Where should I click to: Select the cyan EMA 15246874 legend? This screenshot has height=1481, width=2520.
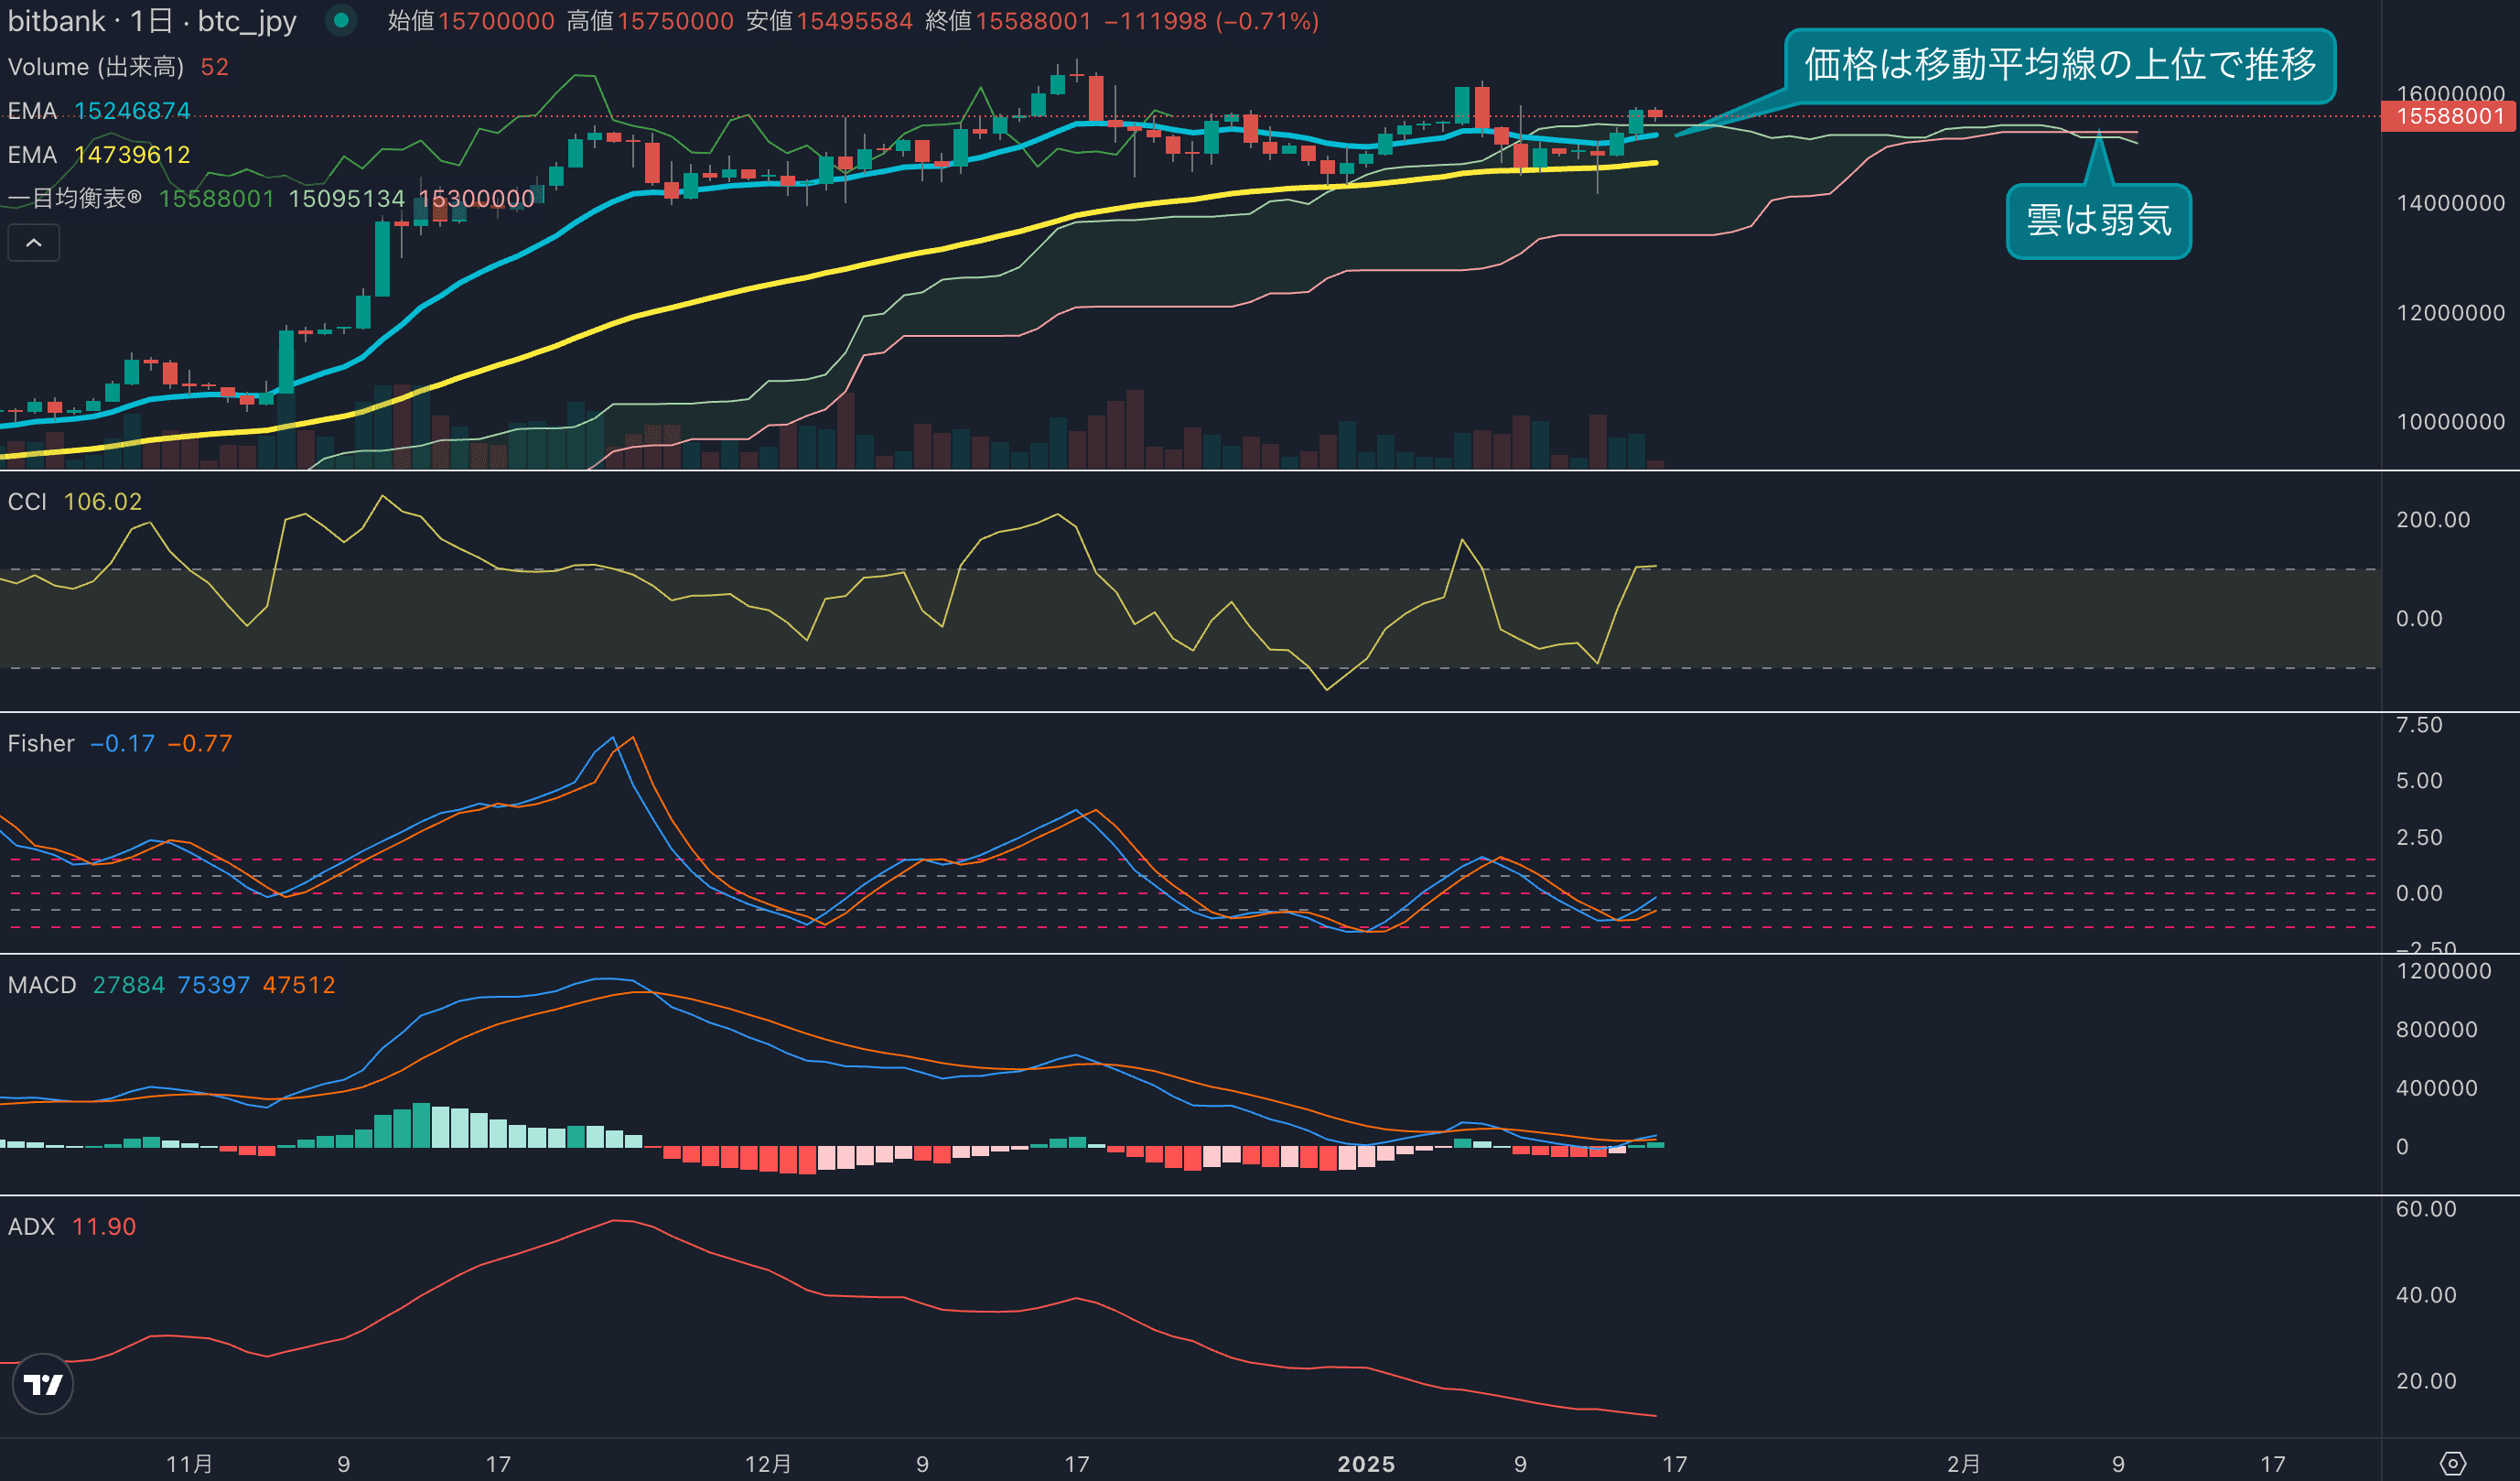98,111
